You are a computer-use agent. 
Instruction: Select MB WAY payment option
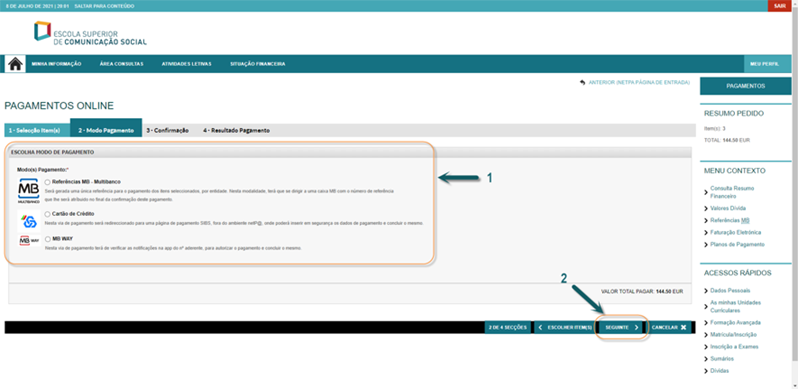pos(47,239)
